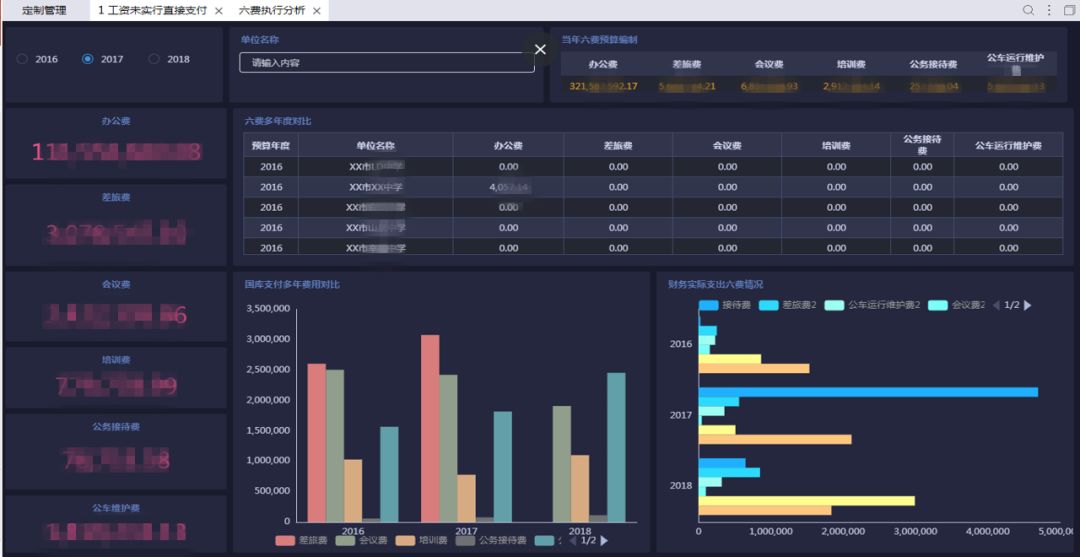Toggle the 接待费 legend item in horizontal chart
Screen dimensions: 1080x557
coord(726,305)
